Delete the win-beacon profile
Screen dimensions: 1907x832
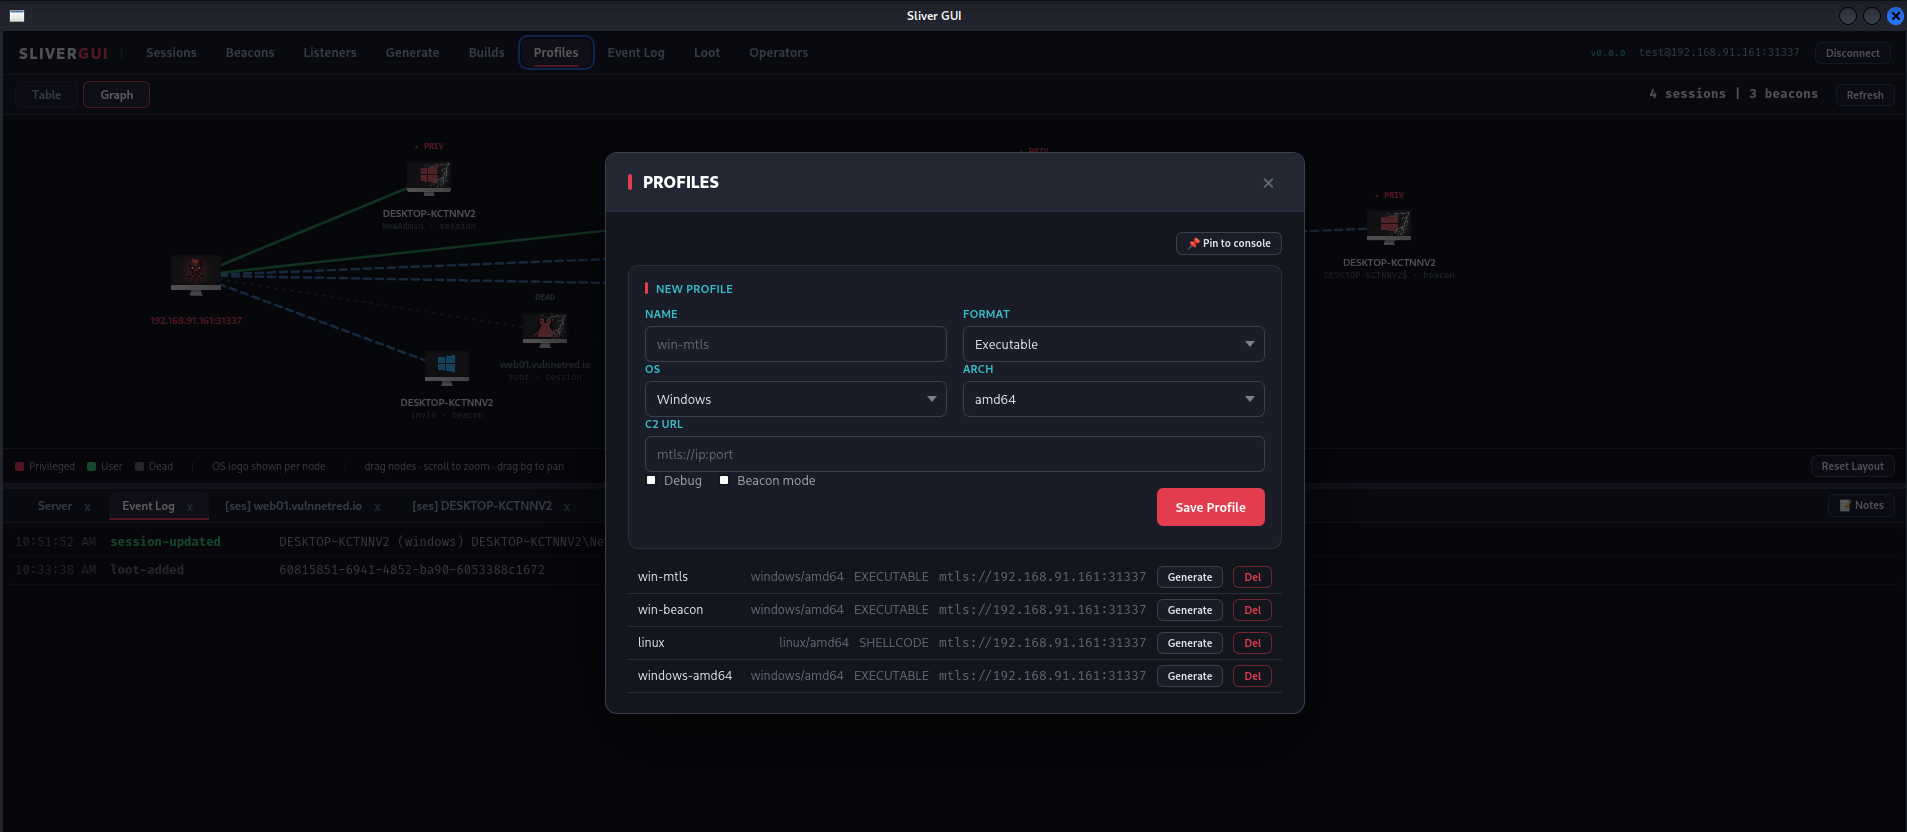click(1252, 610)
